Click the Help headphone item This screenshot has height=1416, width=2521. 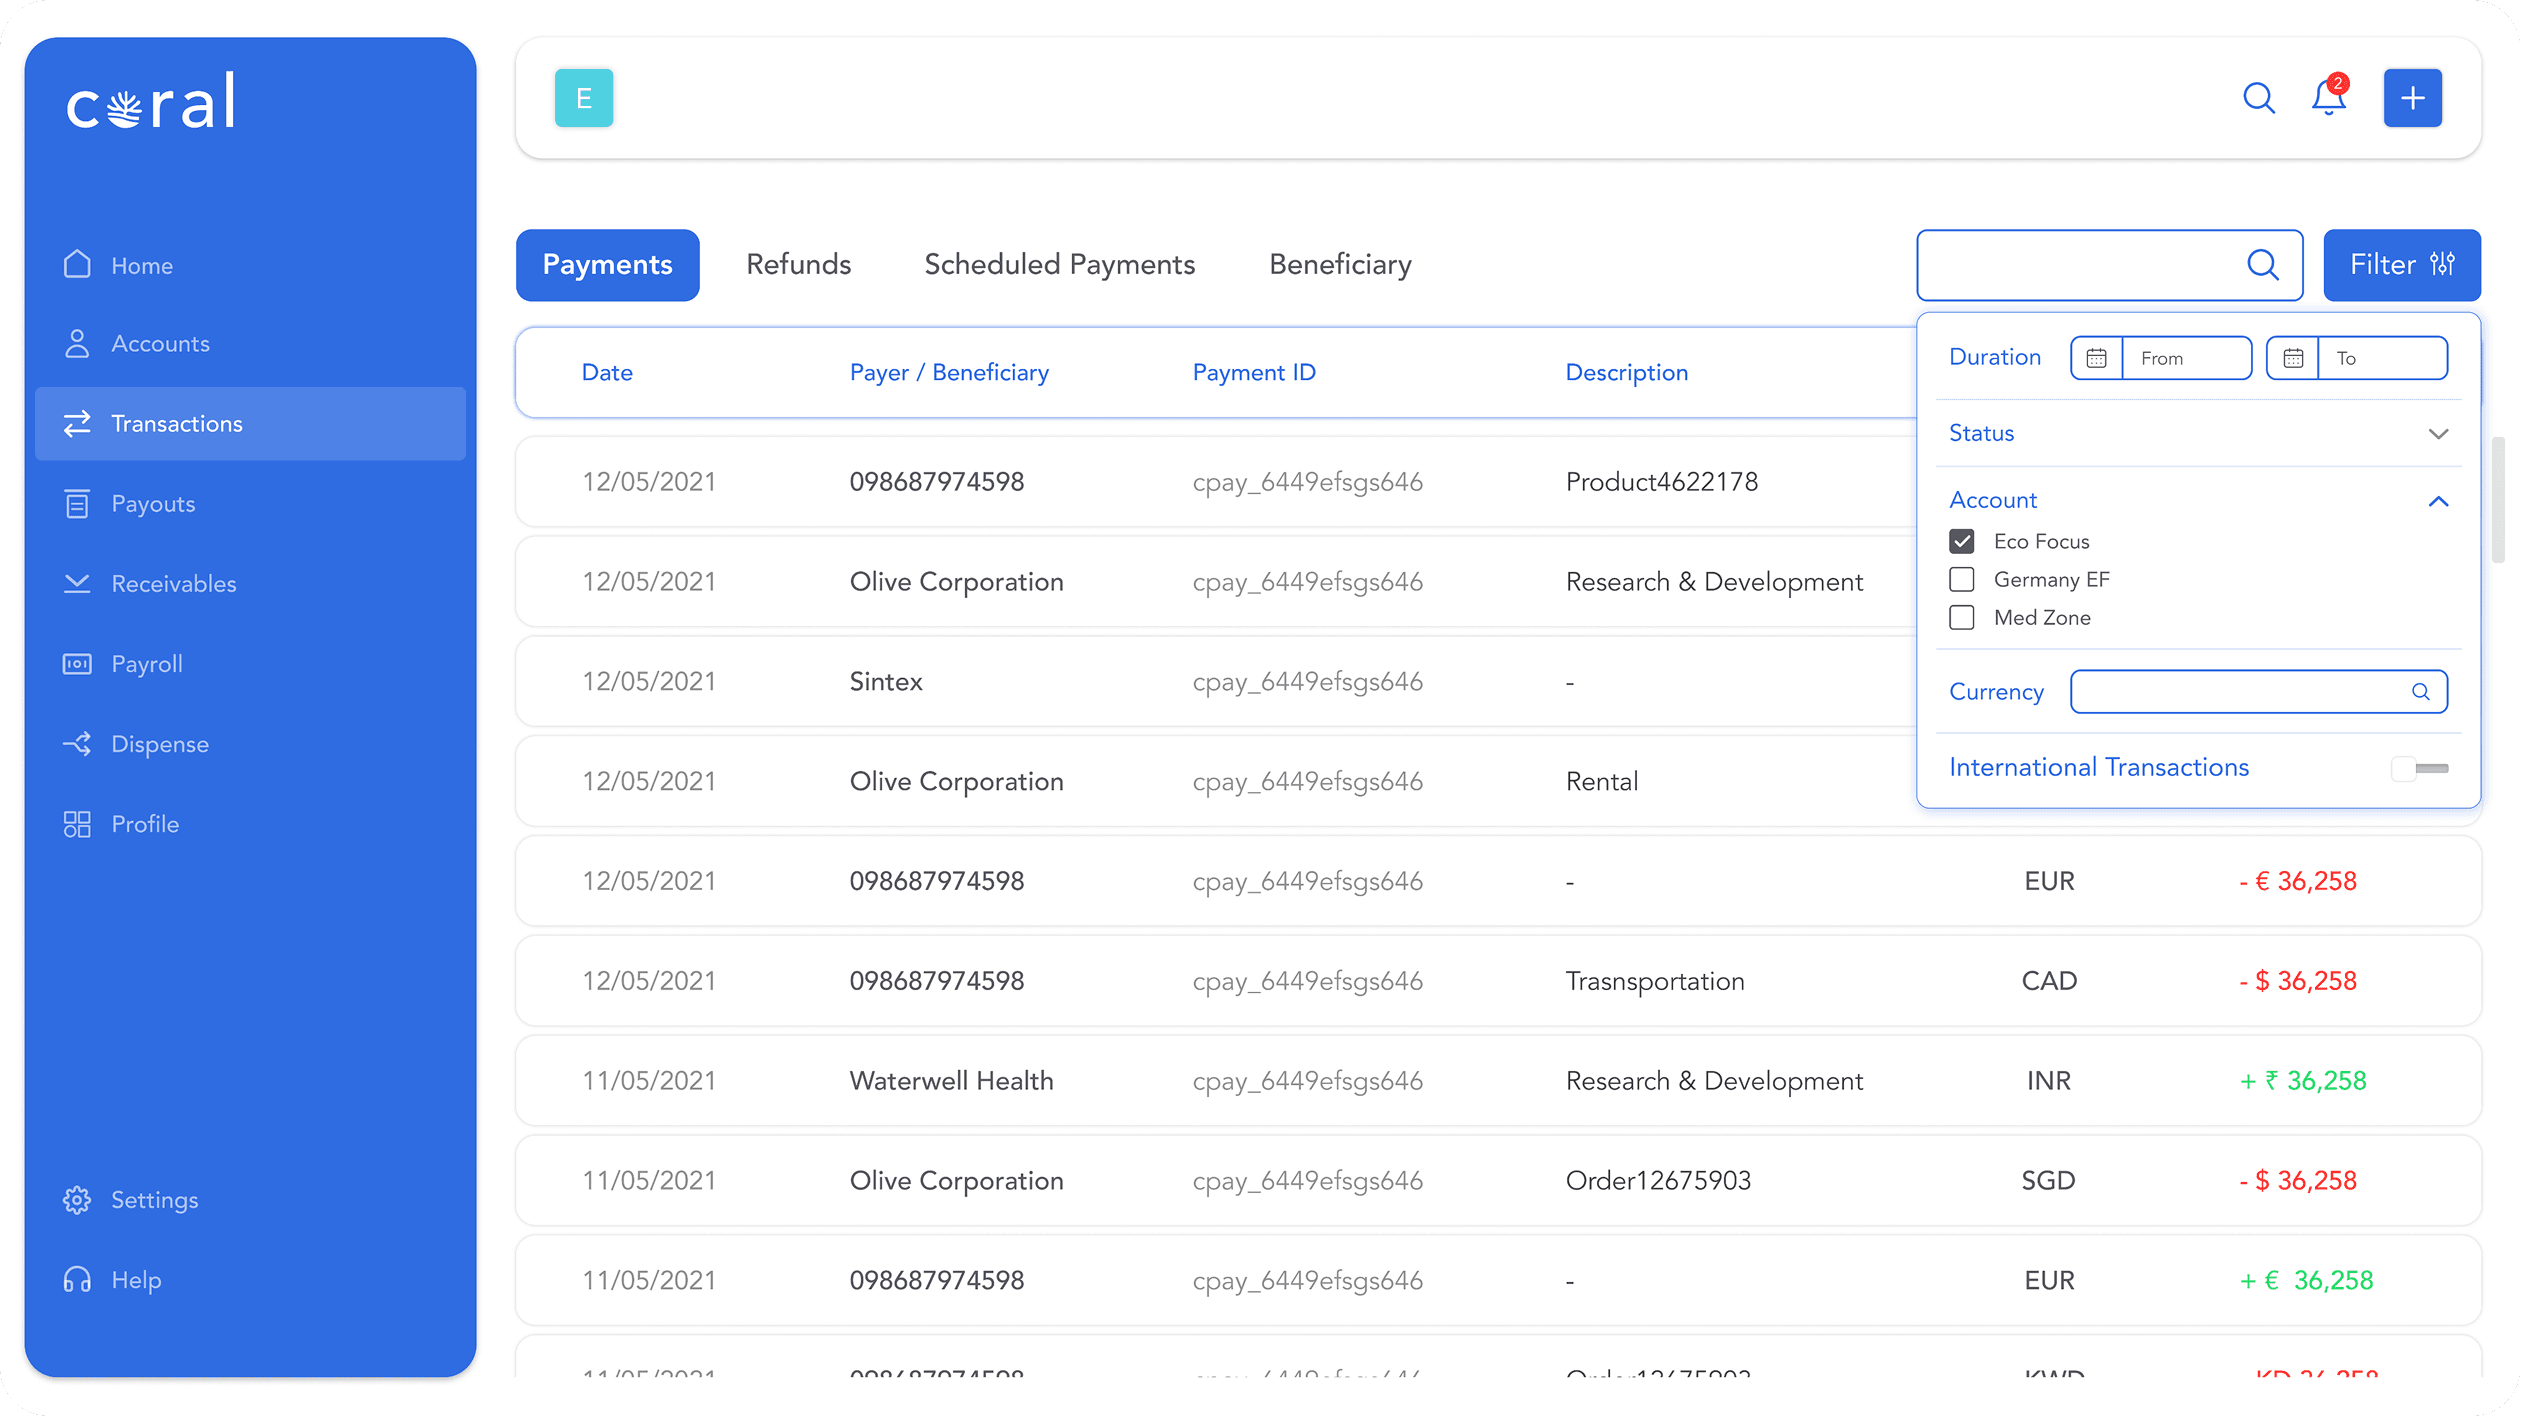pyautogui.click(x=135, y=1280)
